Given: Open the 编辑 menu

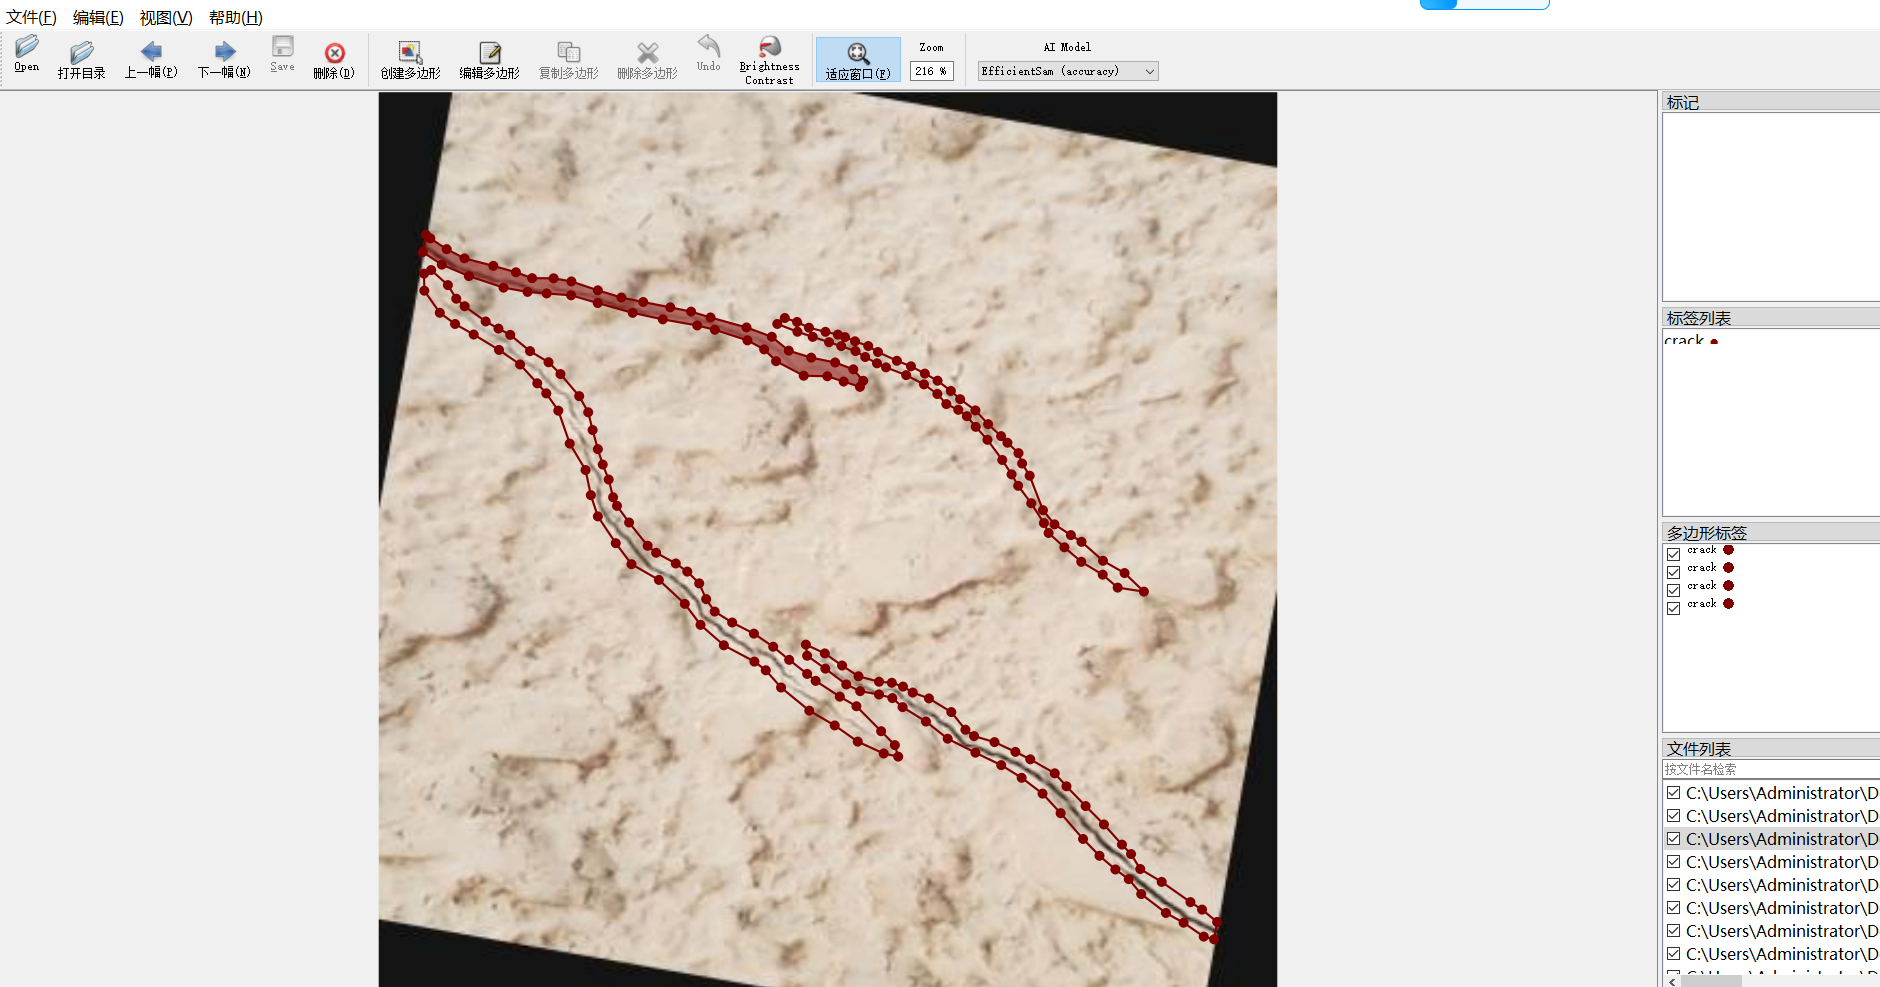Looking at the screenshot, I should click(x=98, y=17).
